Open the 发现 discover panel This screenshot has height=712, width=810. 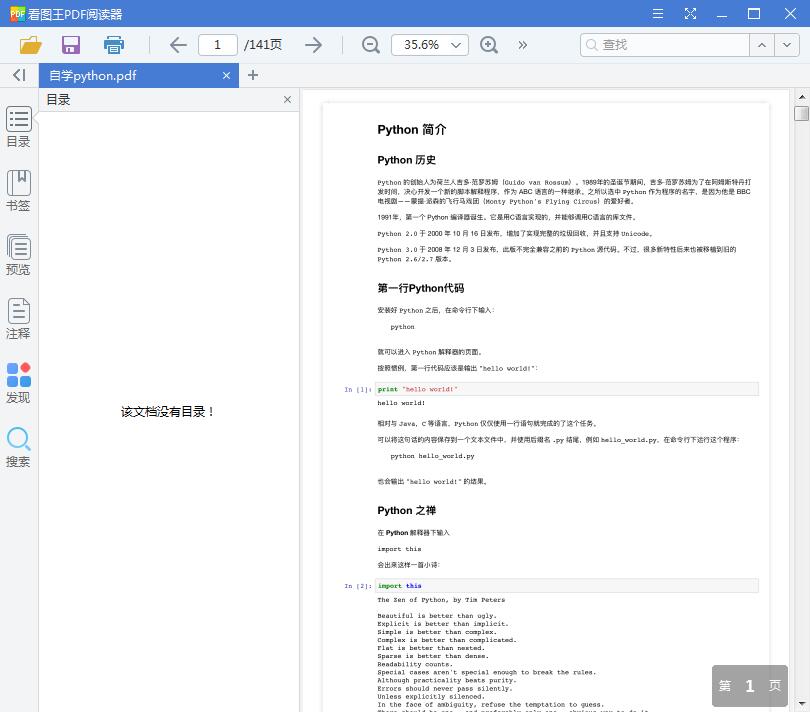(x=18, y=385)
